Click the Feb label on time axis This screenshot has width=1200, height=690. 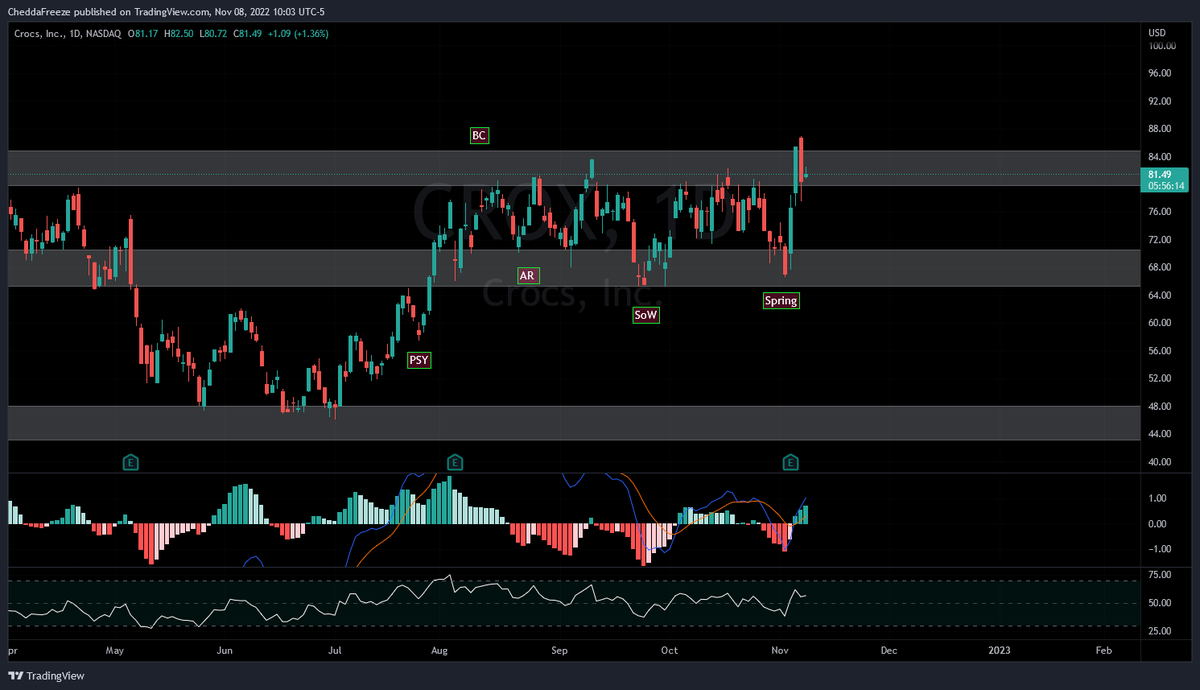[1103, 650]
